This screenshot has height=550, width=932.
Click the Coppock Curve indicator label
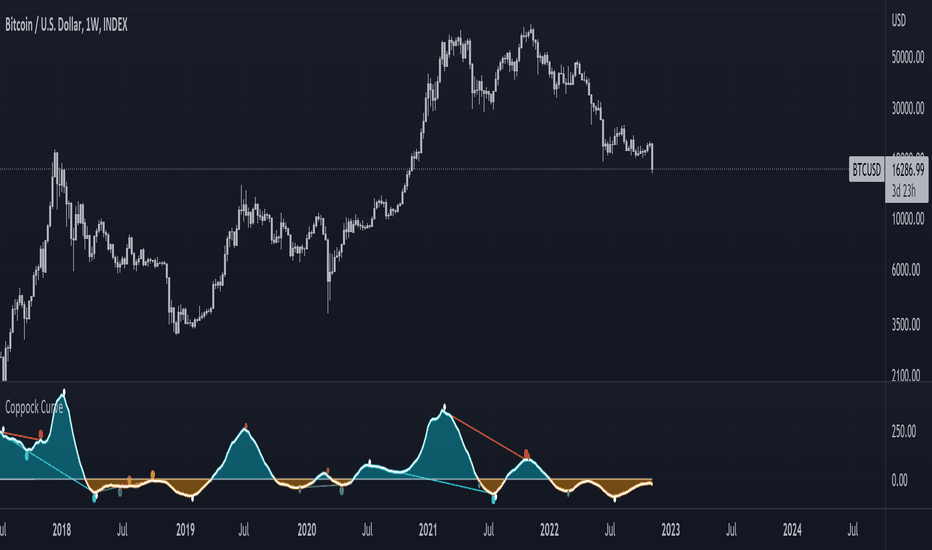34,407
